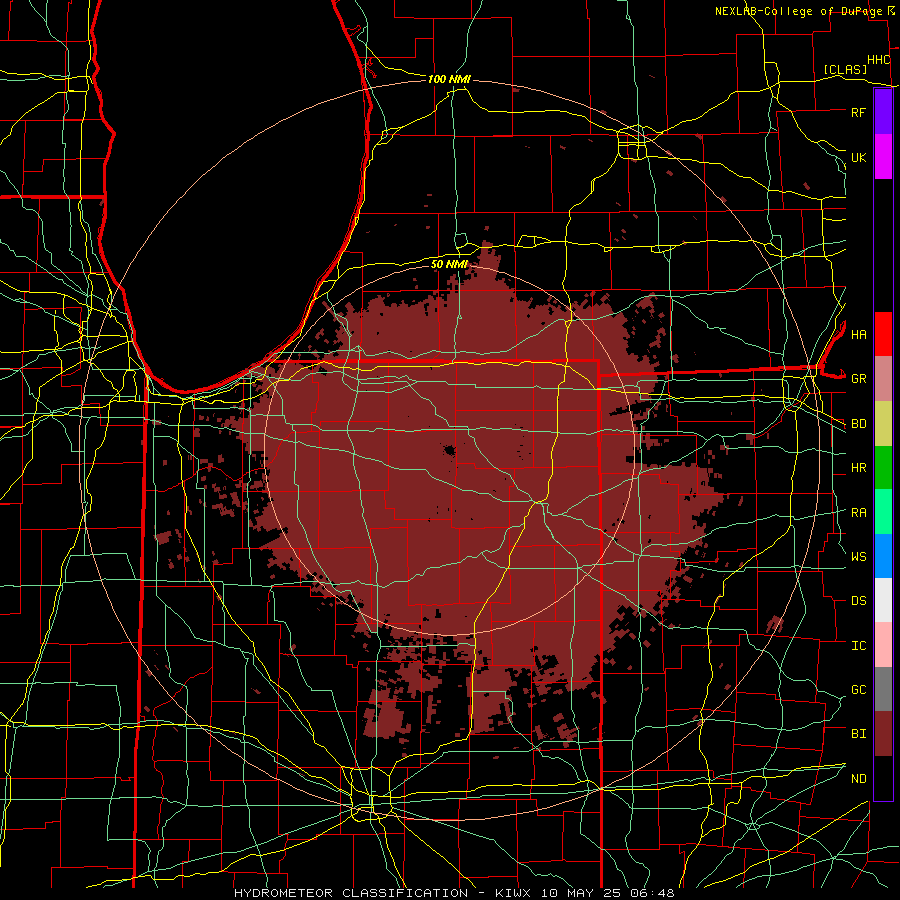Viewport: 900px width, 900px height.
Task: Click the magenta UK legend color swatch
Action: tap(883, 157)
